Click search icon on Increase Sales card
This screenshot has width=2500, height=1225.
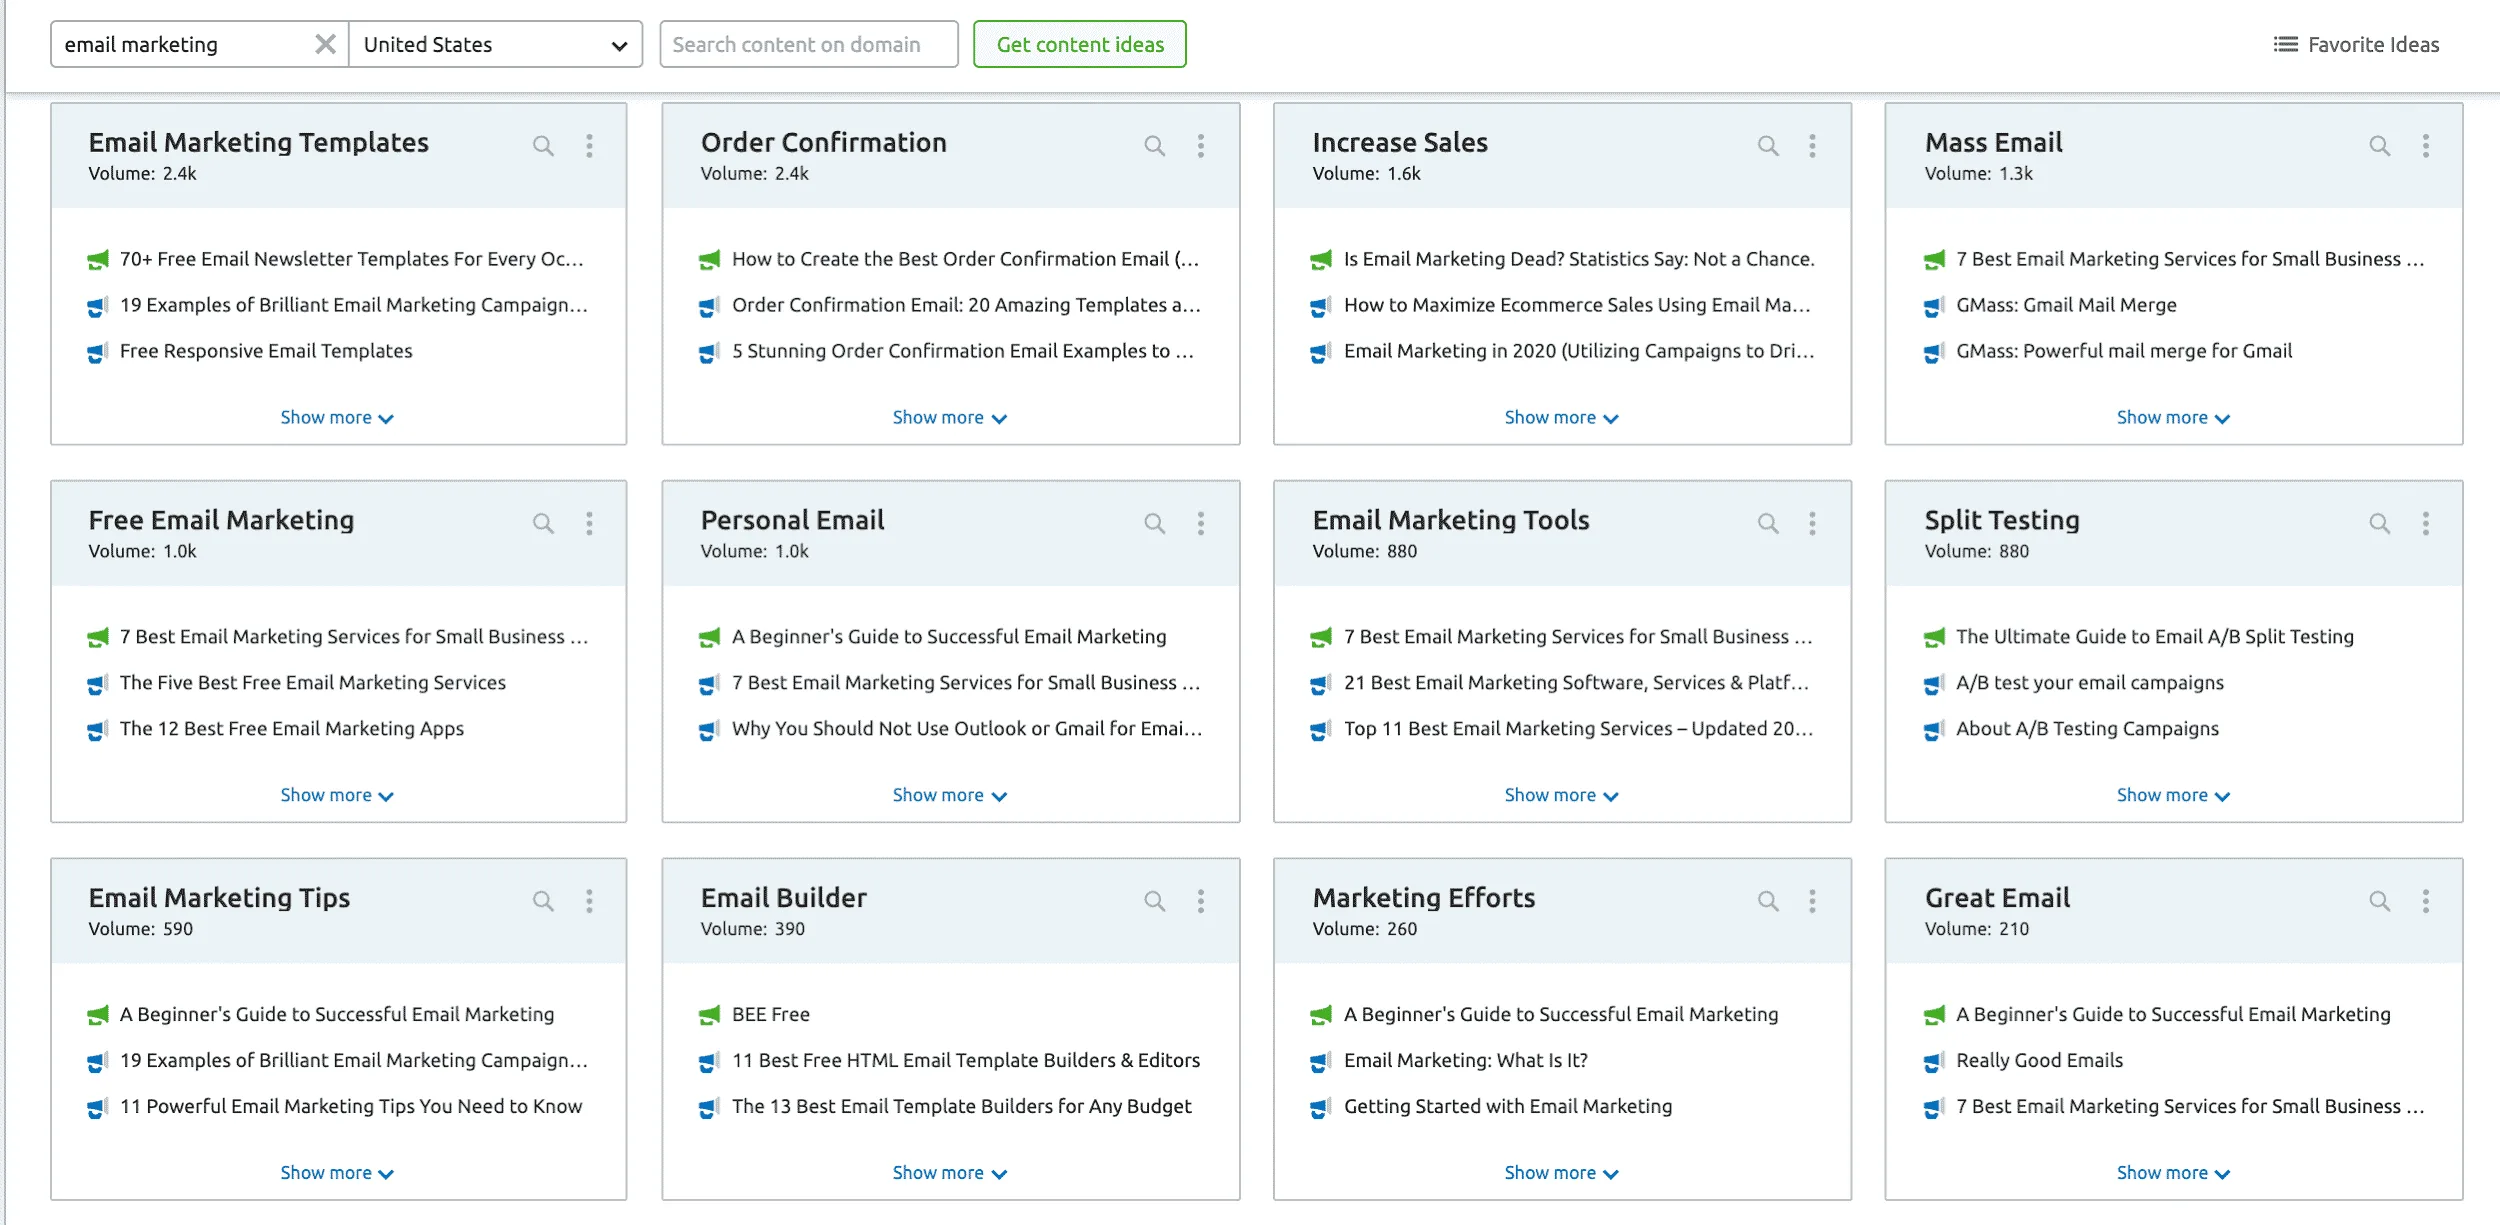(x=1768, y=146)
